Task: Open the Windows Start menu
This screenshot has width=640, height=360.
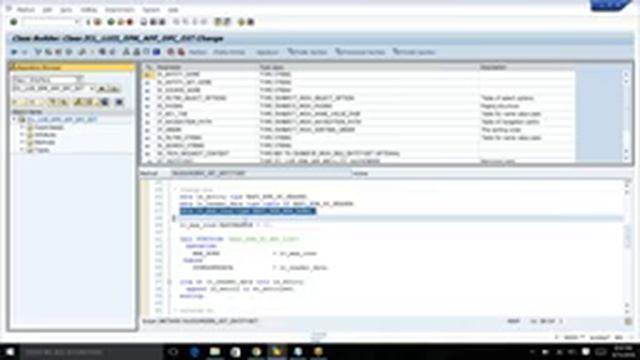Action: pyautogui.click(x=9, y=351)
